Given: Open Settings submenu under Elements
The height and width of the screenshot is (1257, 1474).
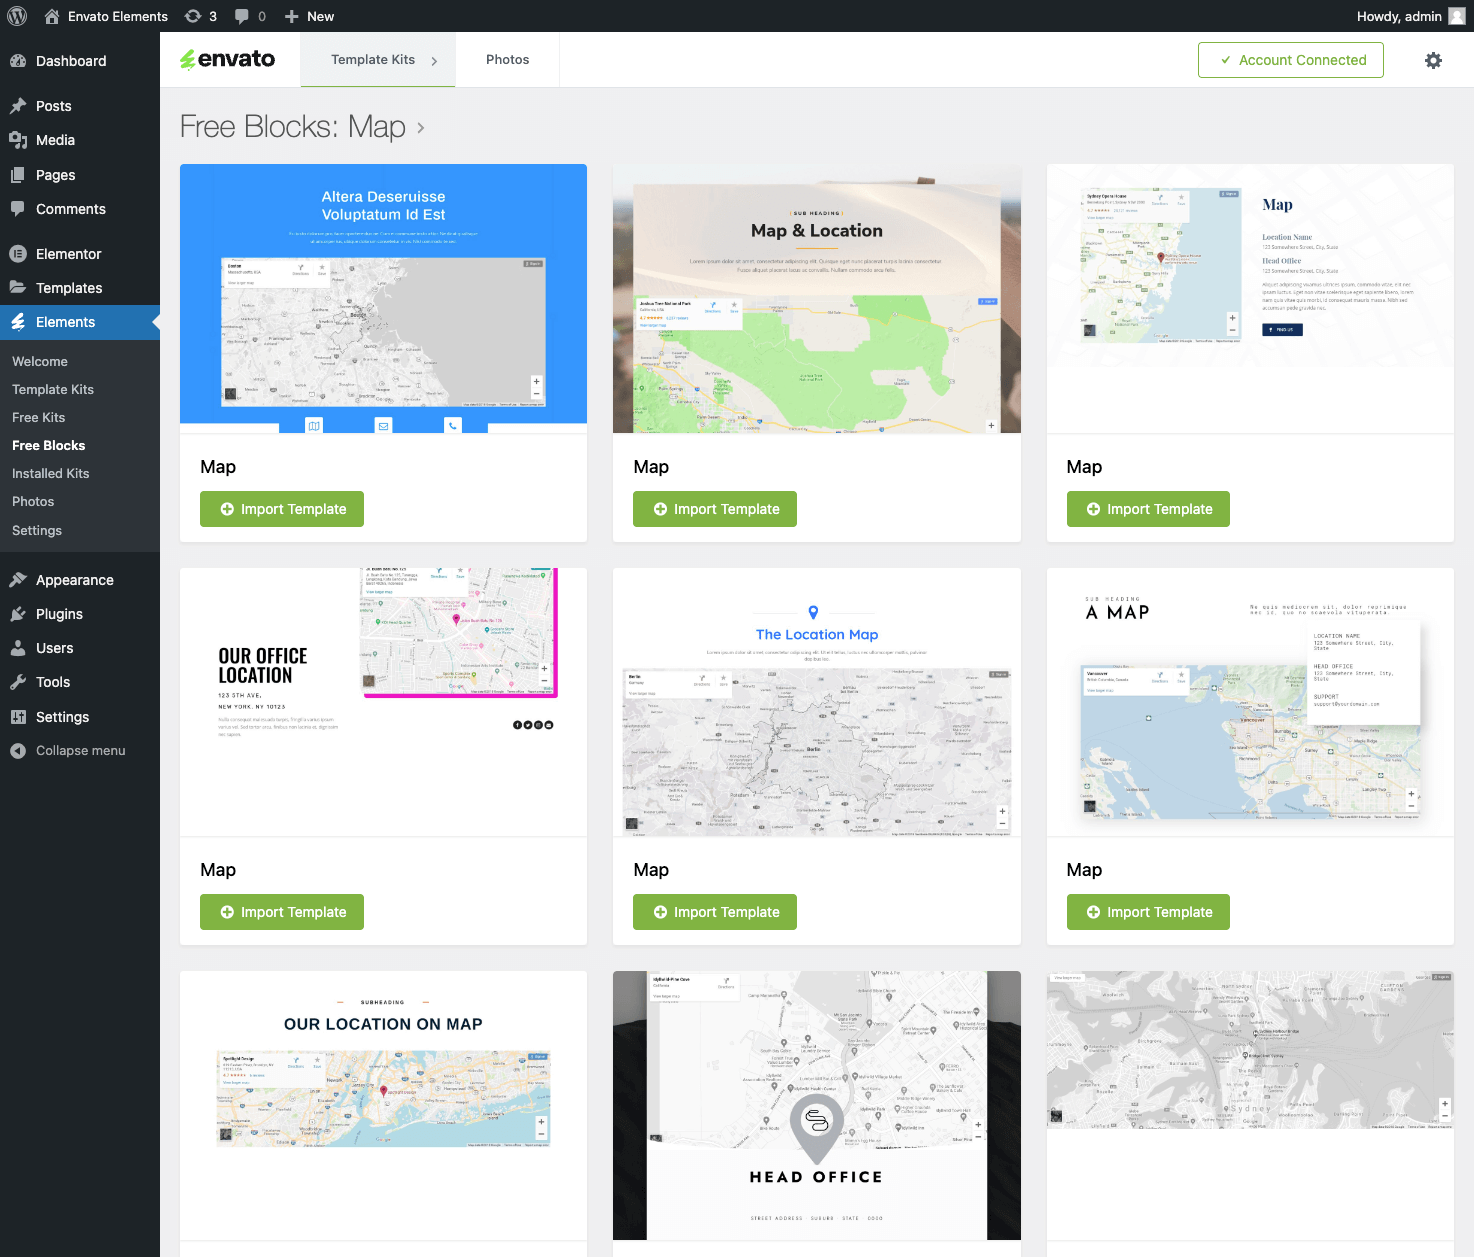Looking at the screenshot, I should 37,530.
